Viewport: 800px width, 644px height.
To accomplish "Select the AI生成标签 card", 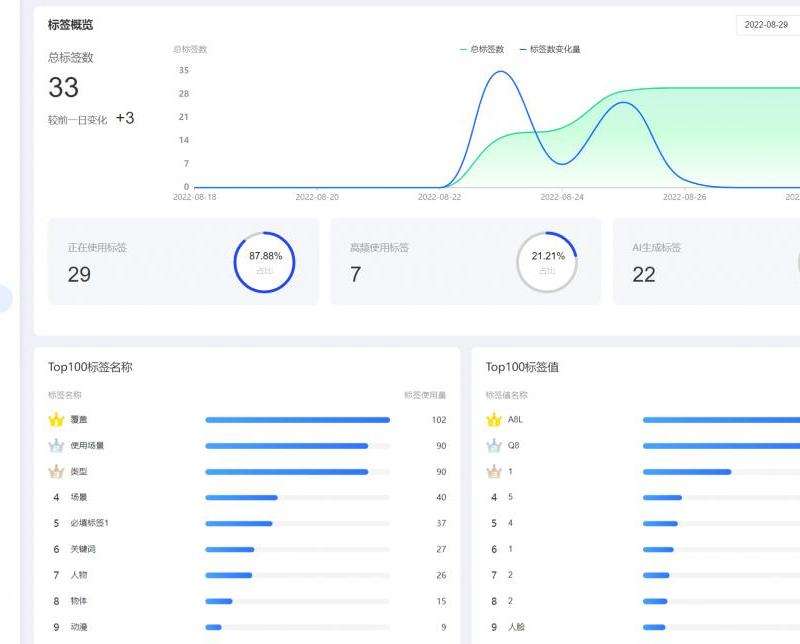I will (x=700, y=262).
